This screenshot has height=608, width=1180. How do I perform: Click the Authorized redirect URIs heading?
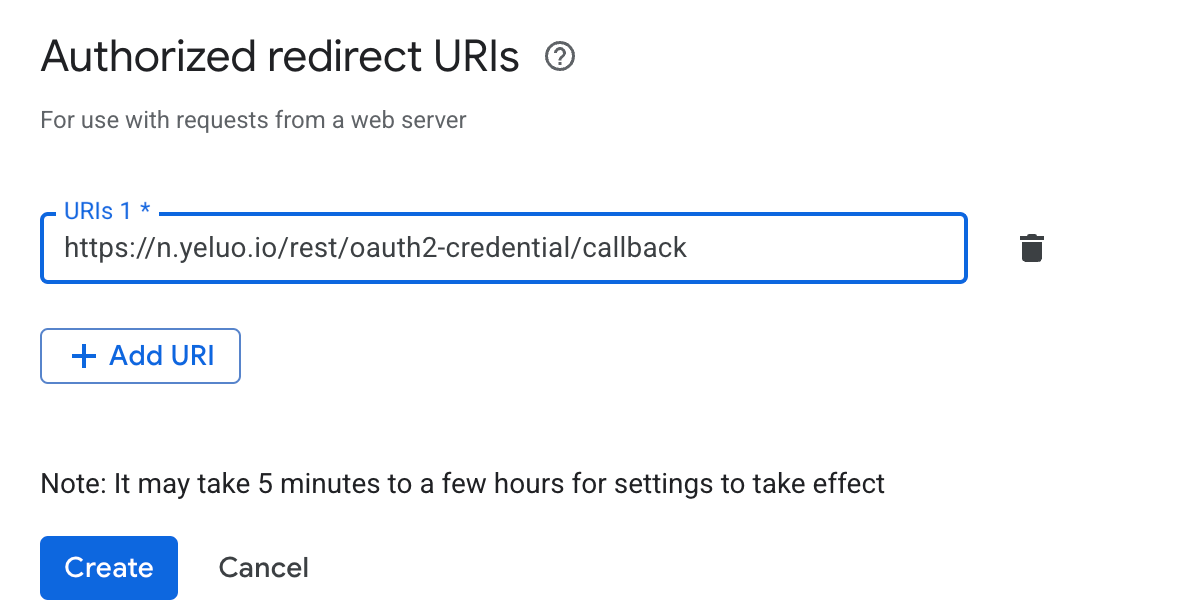280,58
